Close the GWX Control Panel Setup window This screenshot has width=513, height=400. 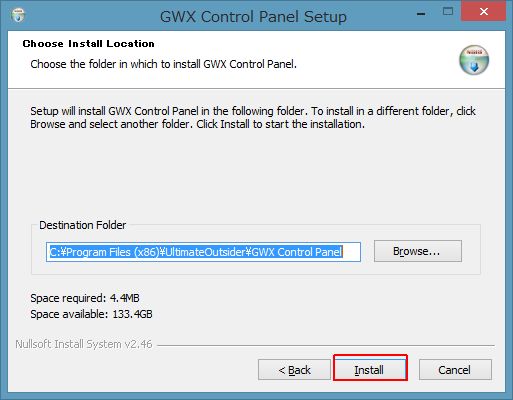pyautogui.click(x=483, y=11)
